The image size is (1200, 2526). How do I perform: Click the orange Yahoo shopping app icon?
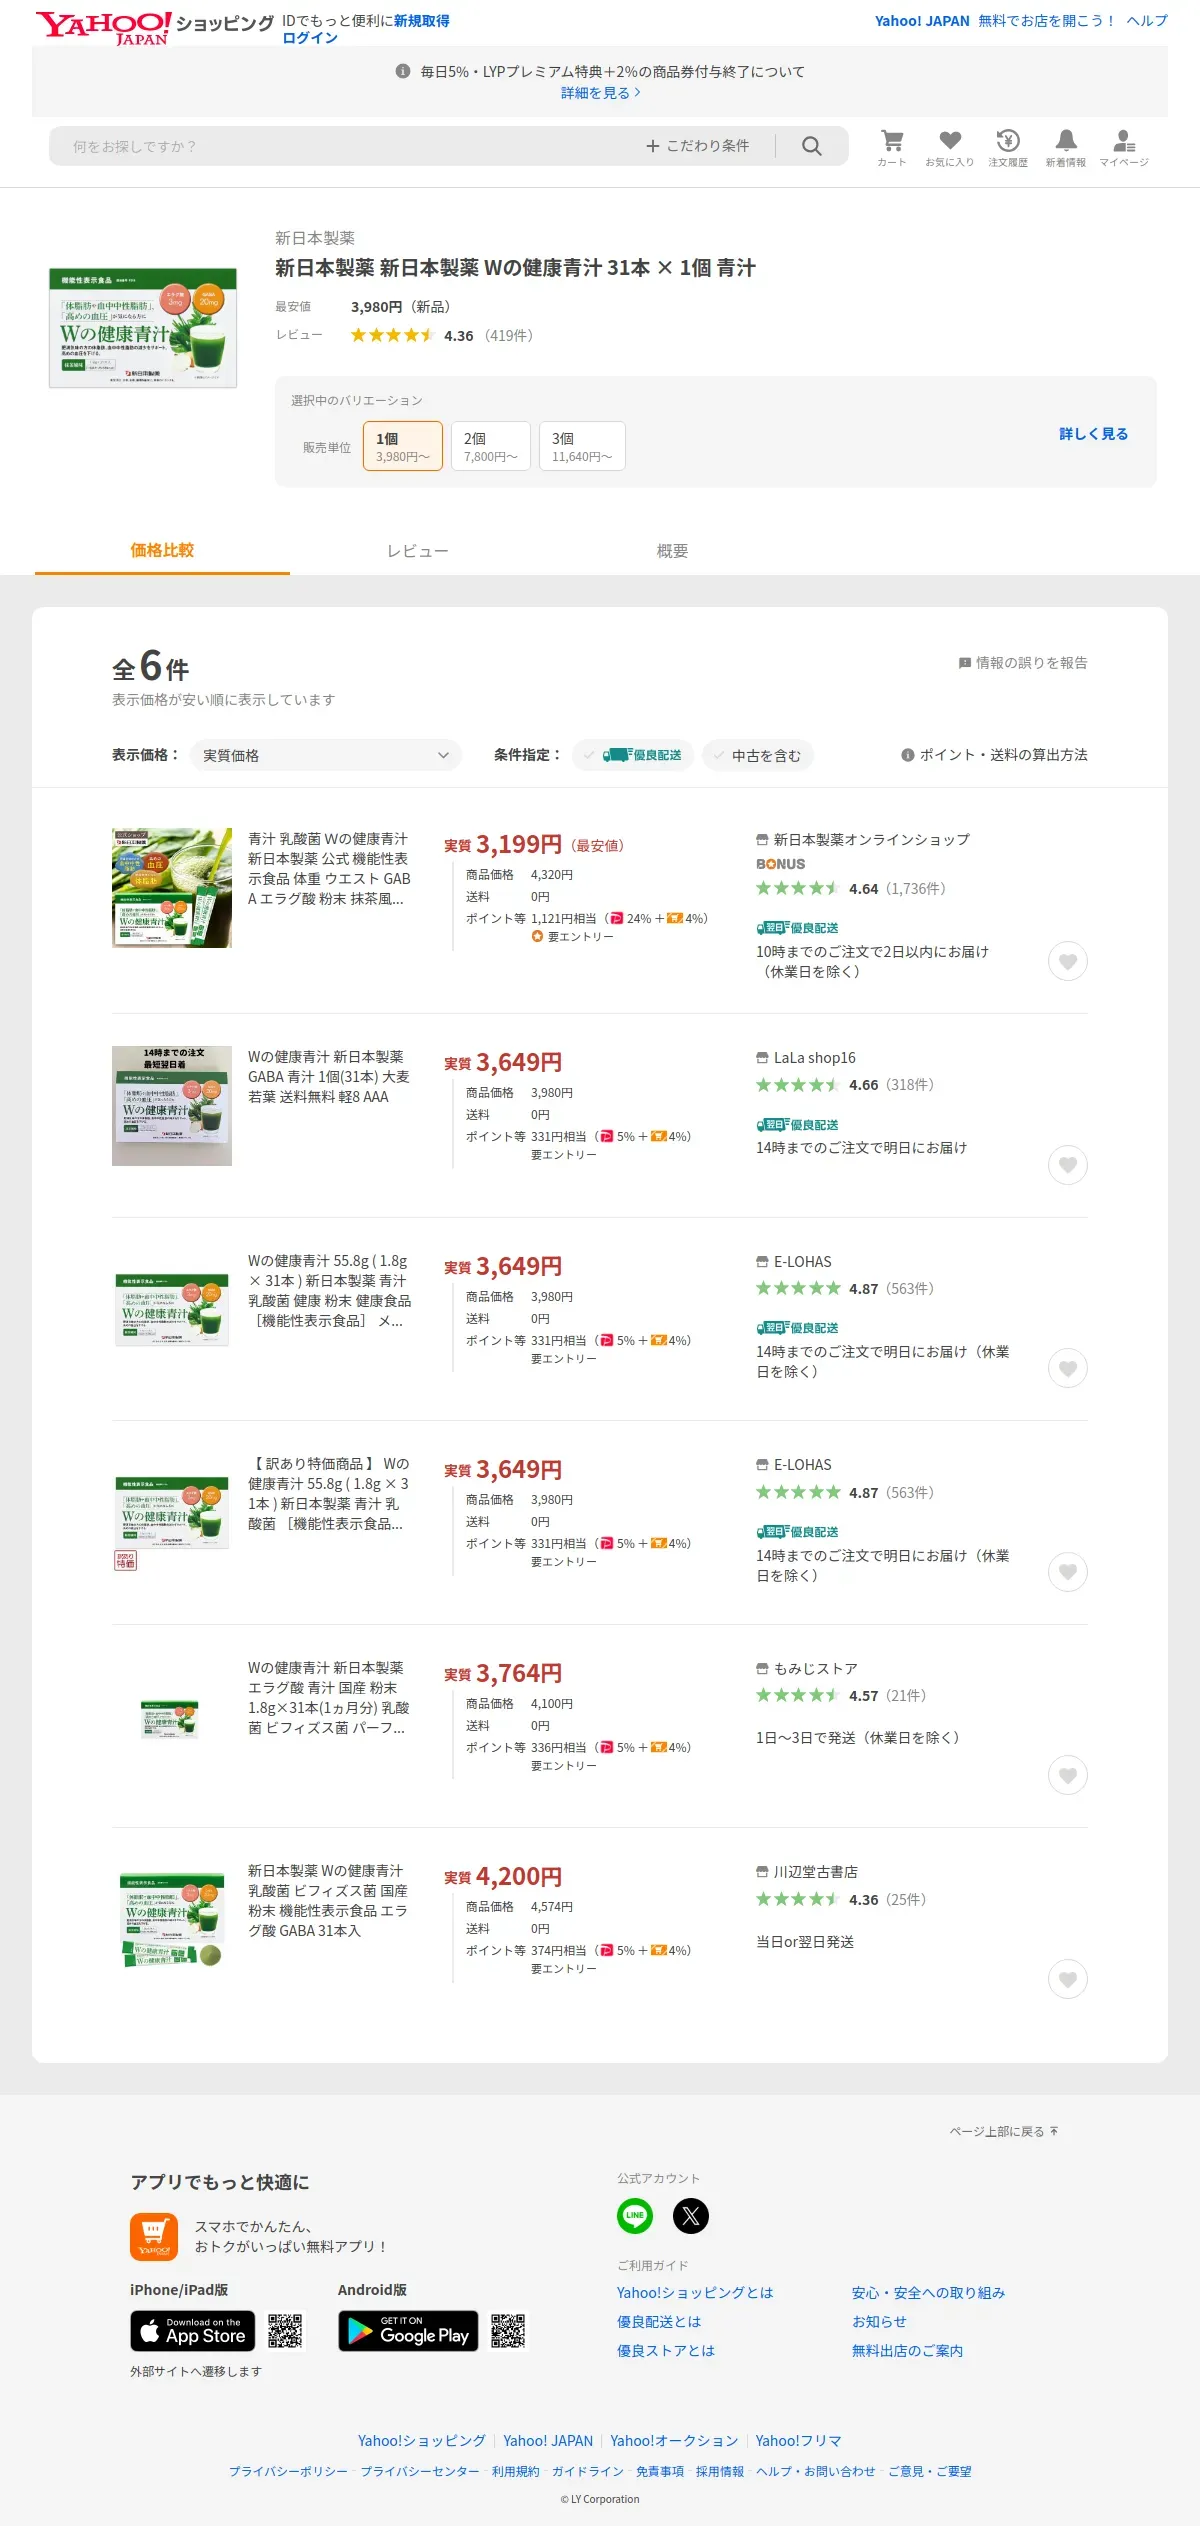pyautogui.click(x=154, y=2237)
